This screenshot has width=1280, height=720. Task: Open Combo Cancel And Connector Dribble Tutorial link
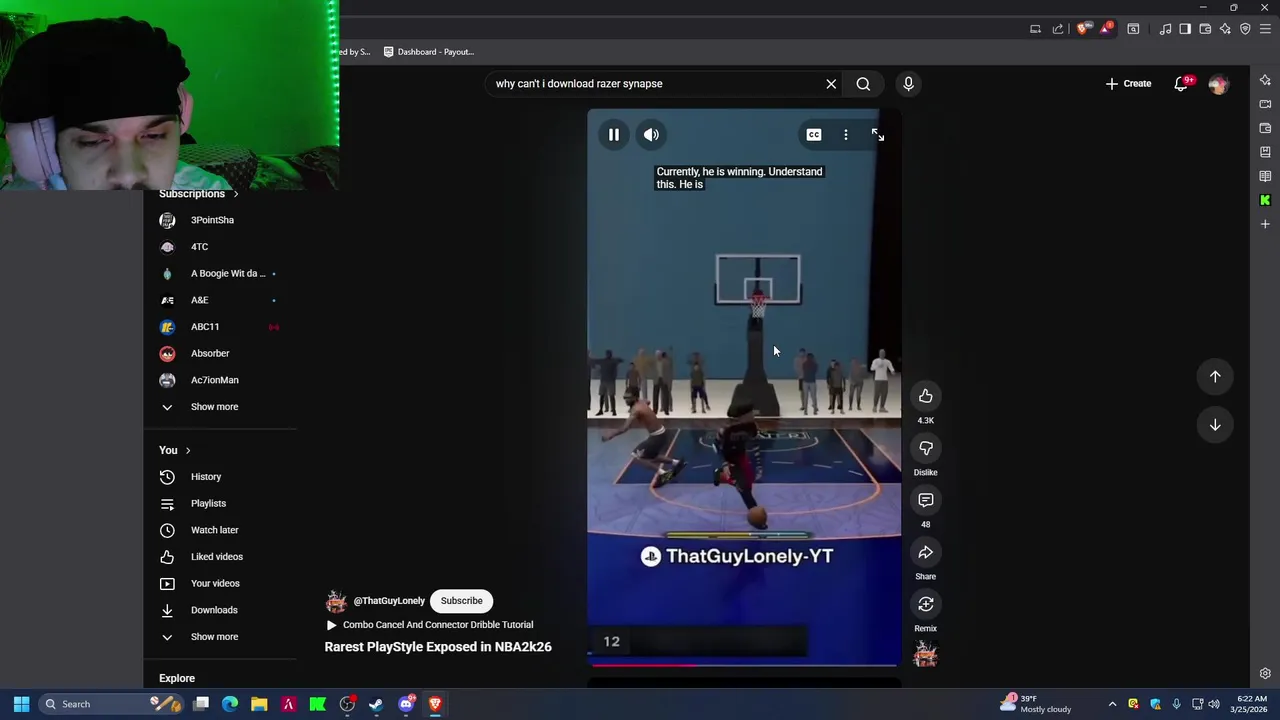[437, 625]
